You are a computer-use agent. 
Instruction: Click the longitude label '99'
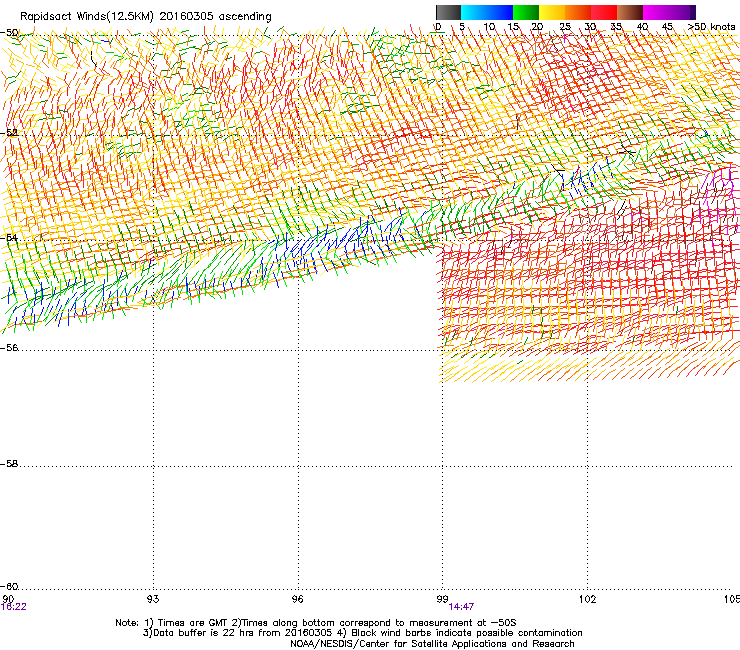coord(442,599)
